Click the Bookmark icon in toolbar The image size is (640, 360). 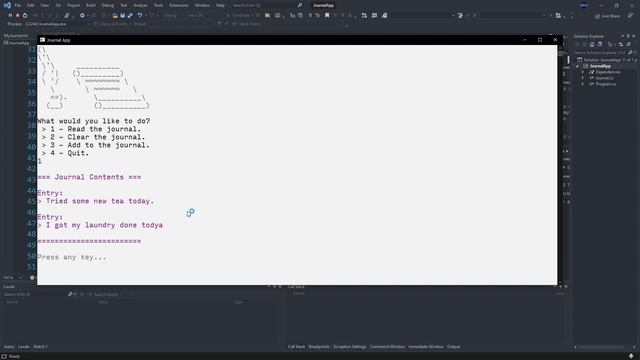click(327, 16)
